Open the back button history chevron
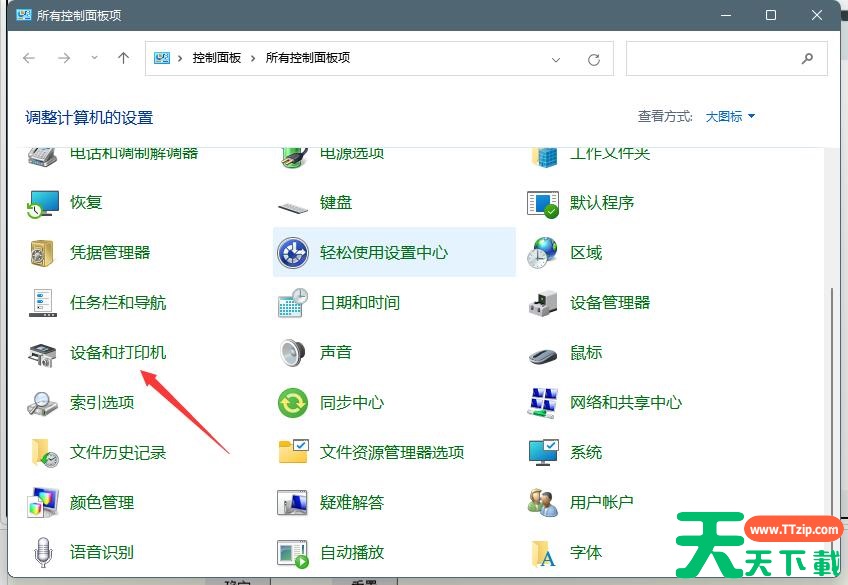Image resolution: width=848 pixels, height=585 pixels. pos(93,59)
